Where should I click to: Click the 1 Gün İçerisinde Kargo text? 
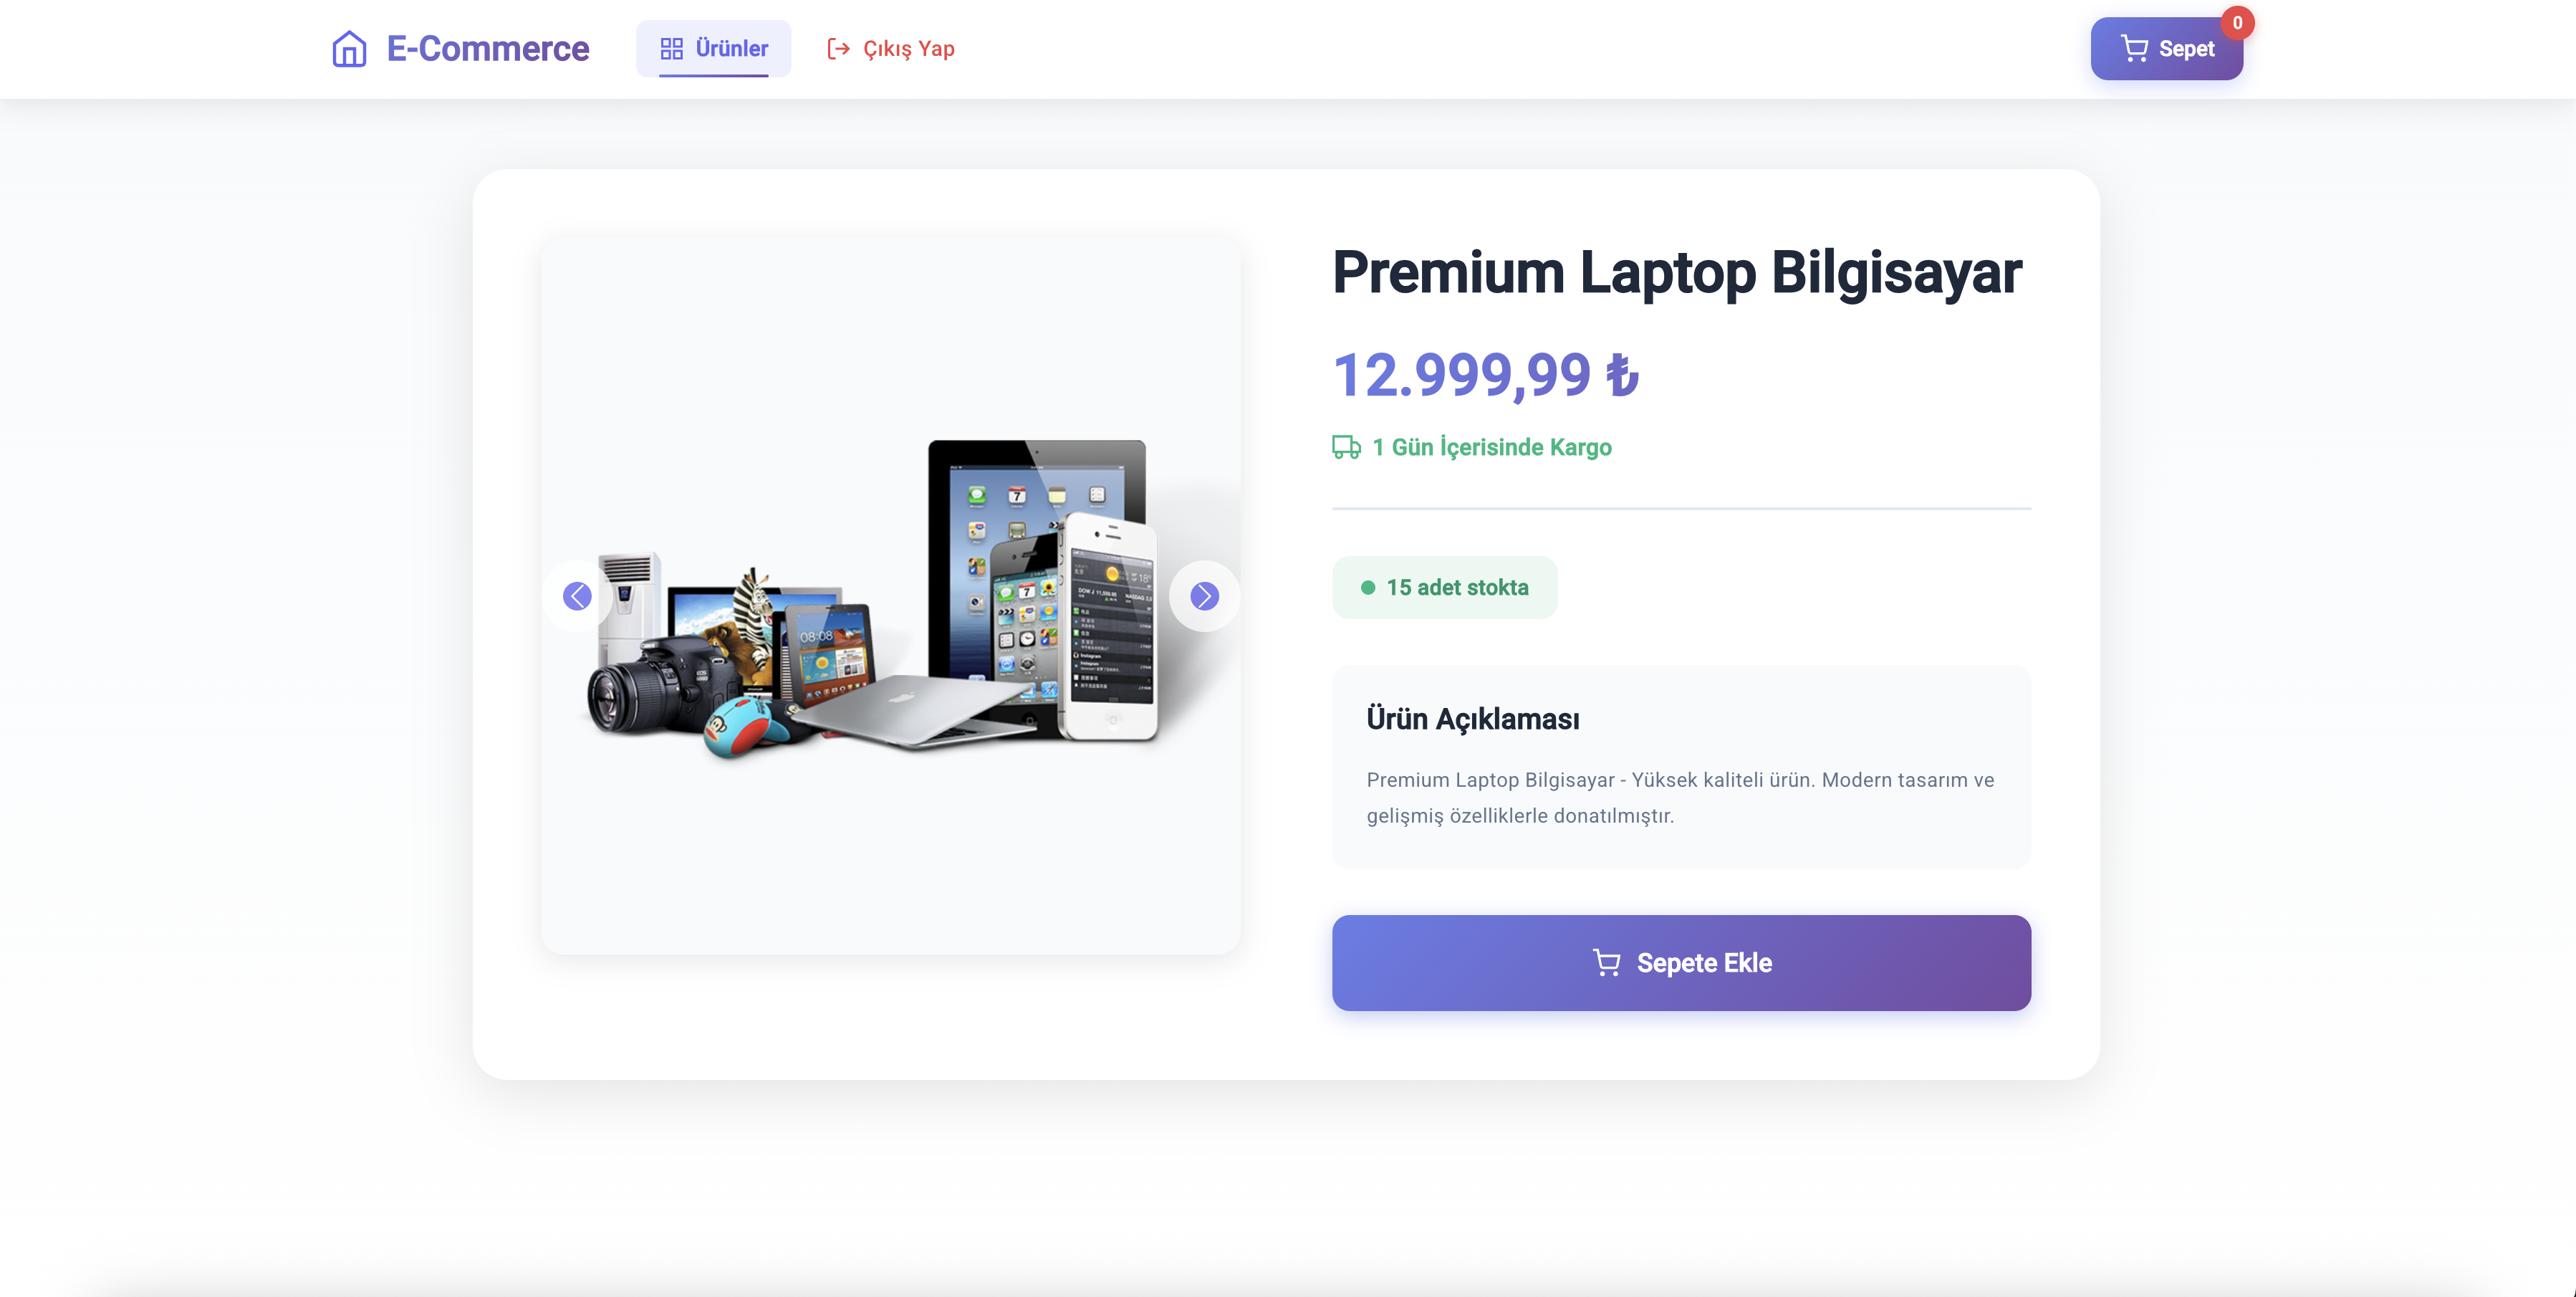tap(1492, 447)
